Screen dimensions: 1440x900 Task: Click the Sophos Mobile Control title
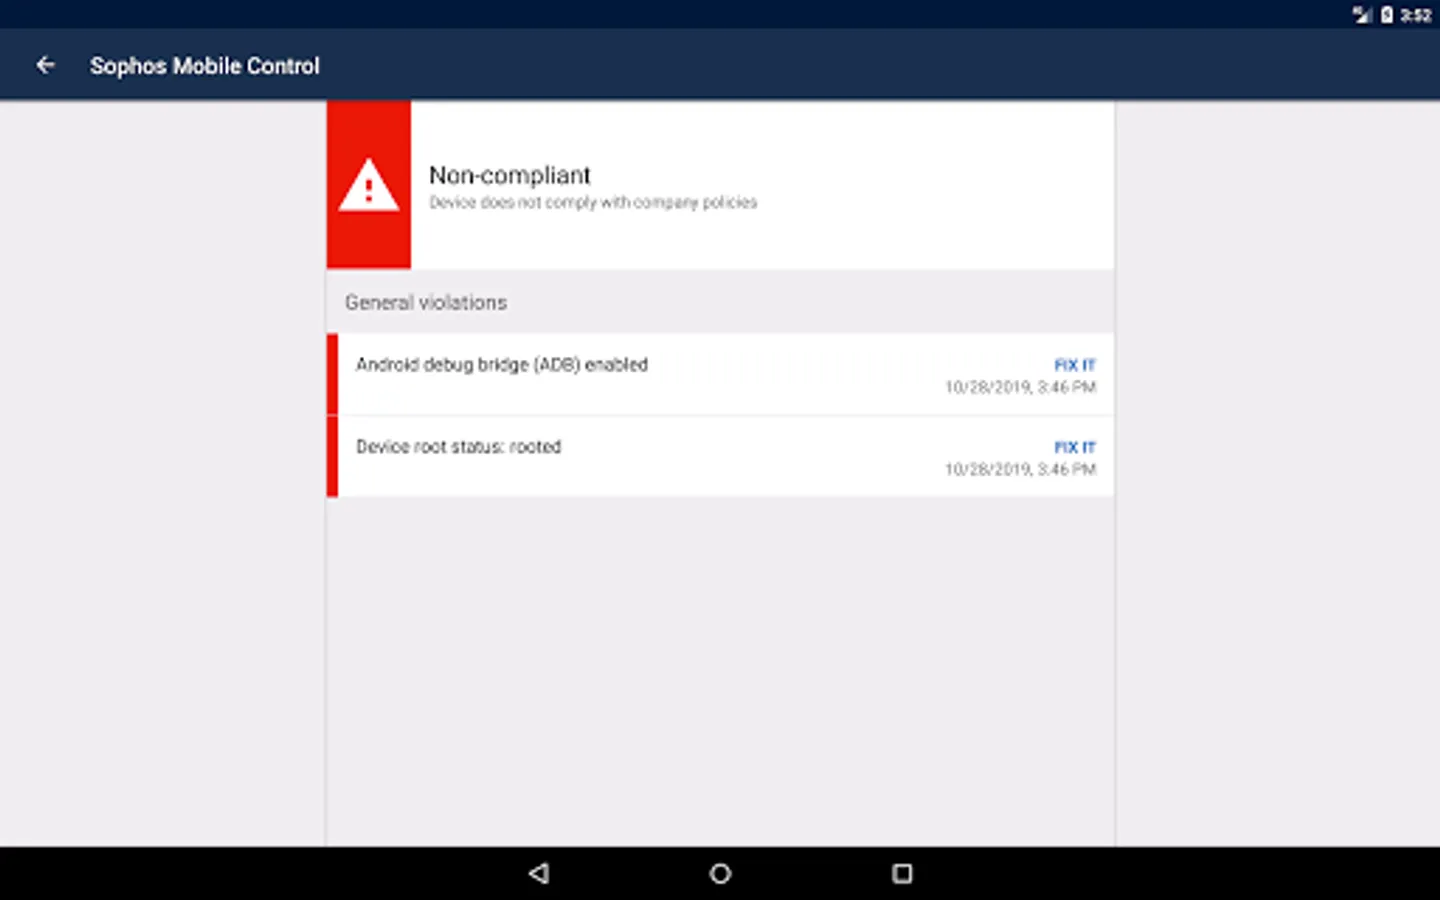(205, 66)
